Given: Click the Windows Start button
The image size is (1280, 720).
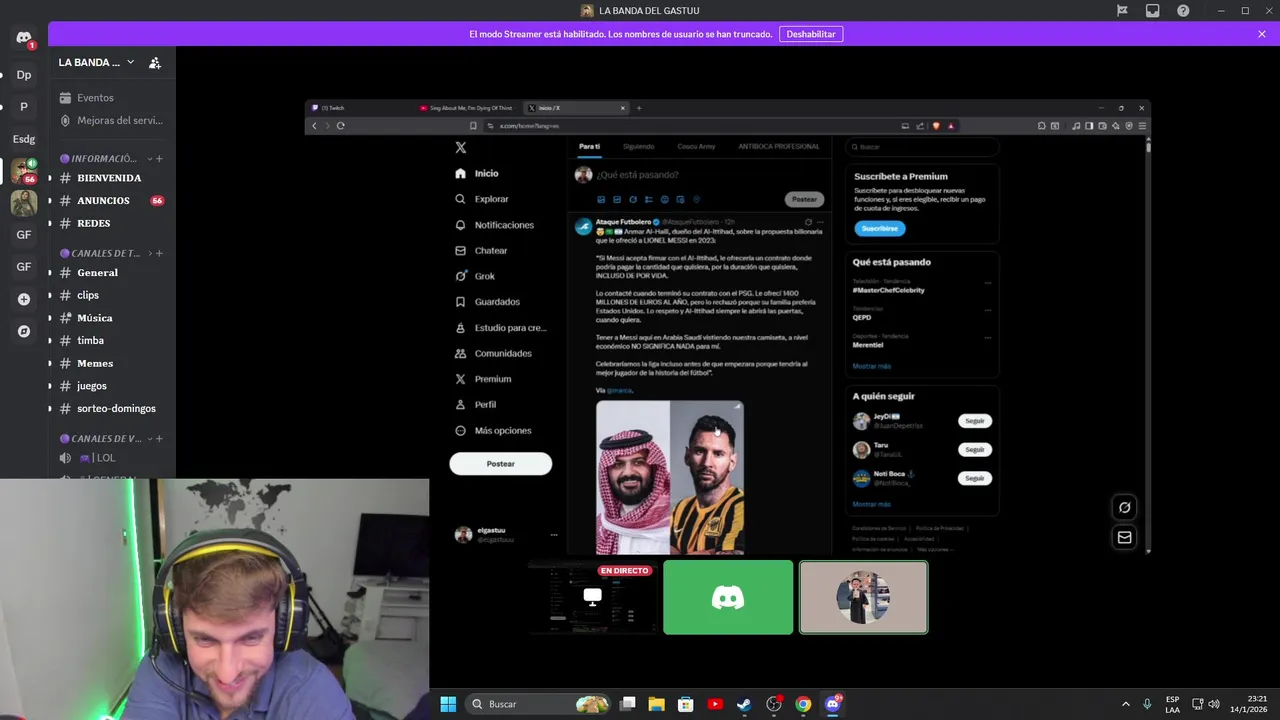Looking at the screenshot, I should click(448, 704).
